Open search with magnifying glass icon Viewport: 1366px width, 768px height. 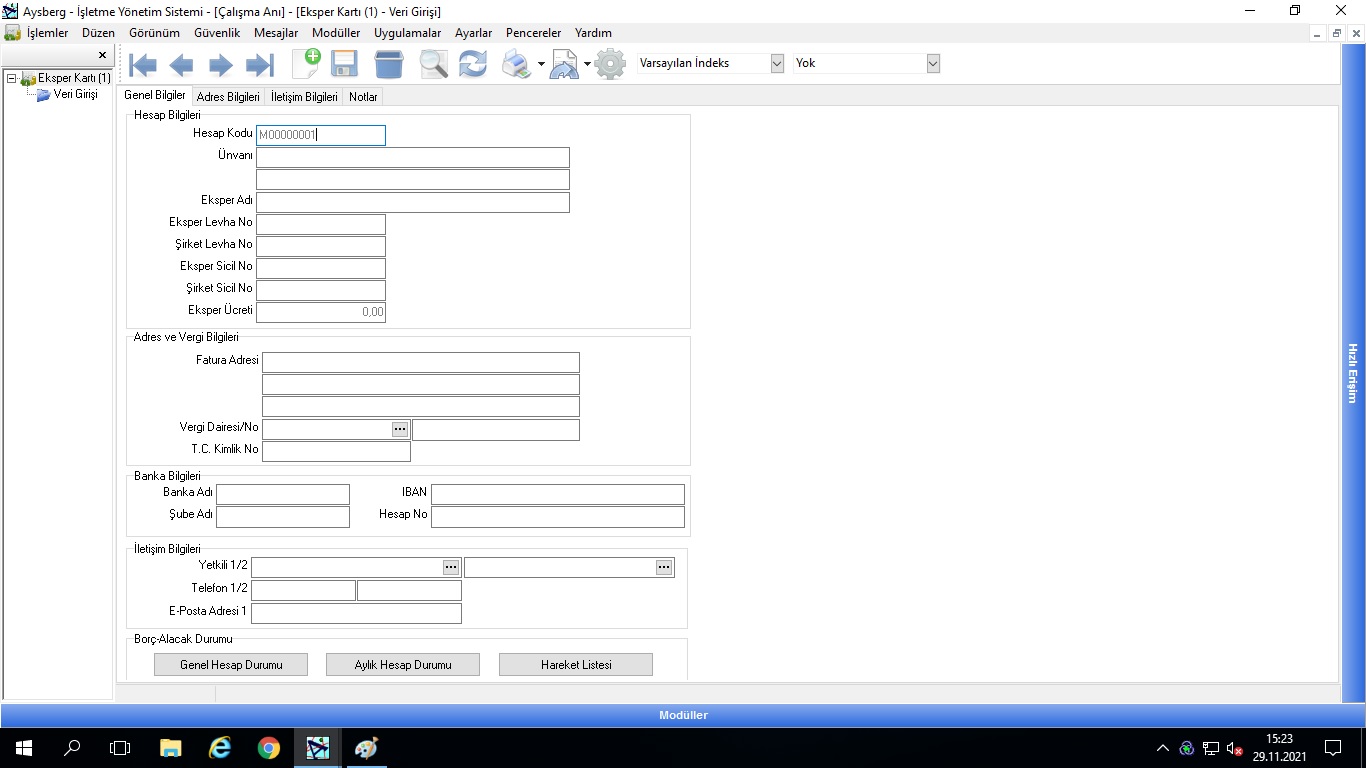433,65
